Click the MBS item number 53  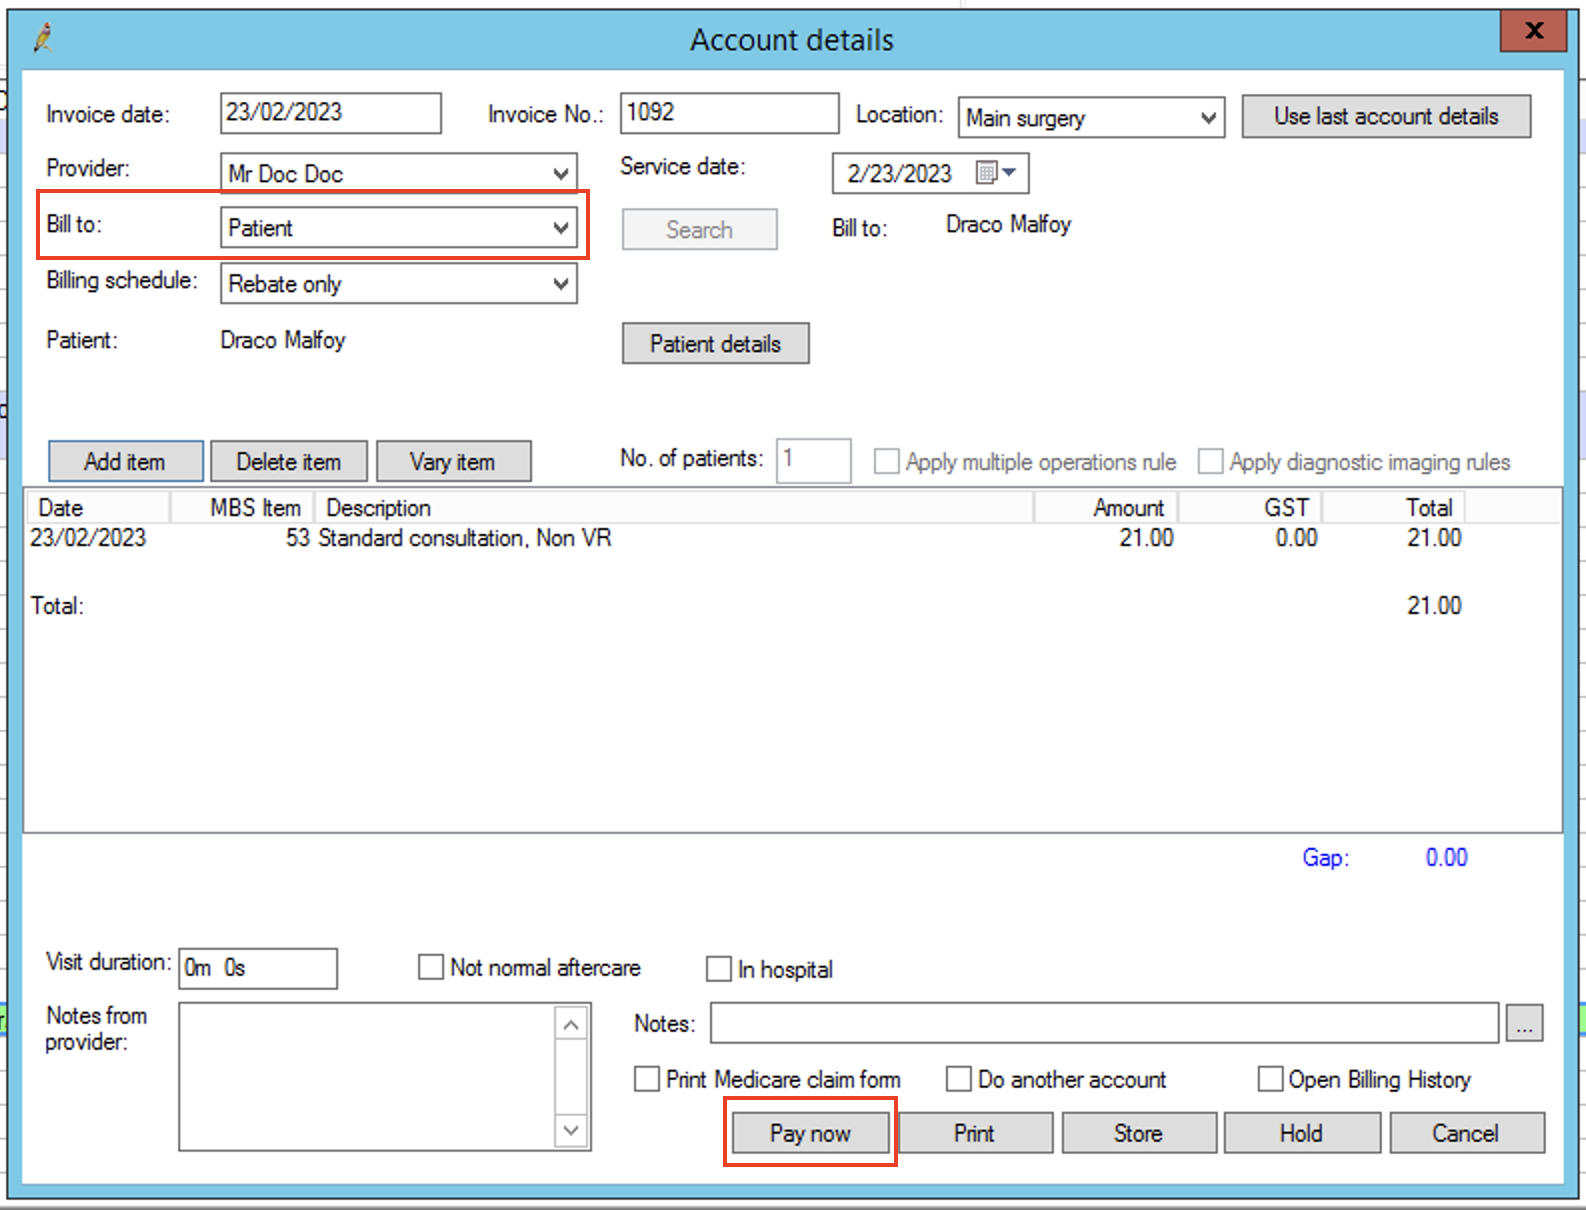click(x=298, y=538)
